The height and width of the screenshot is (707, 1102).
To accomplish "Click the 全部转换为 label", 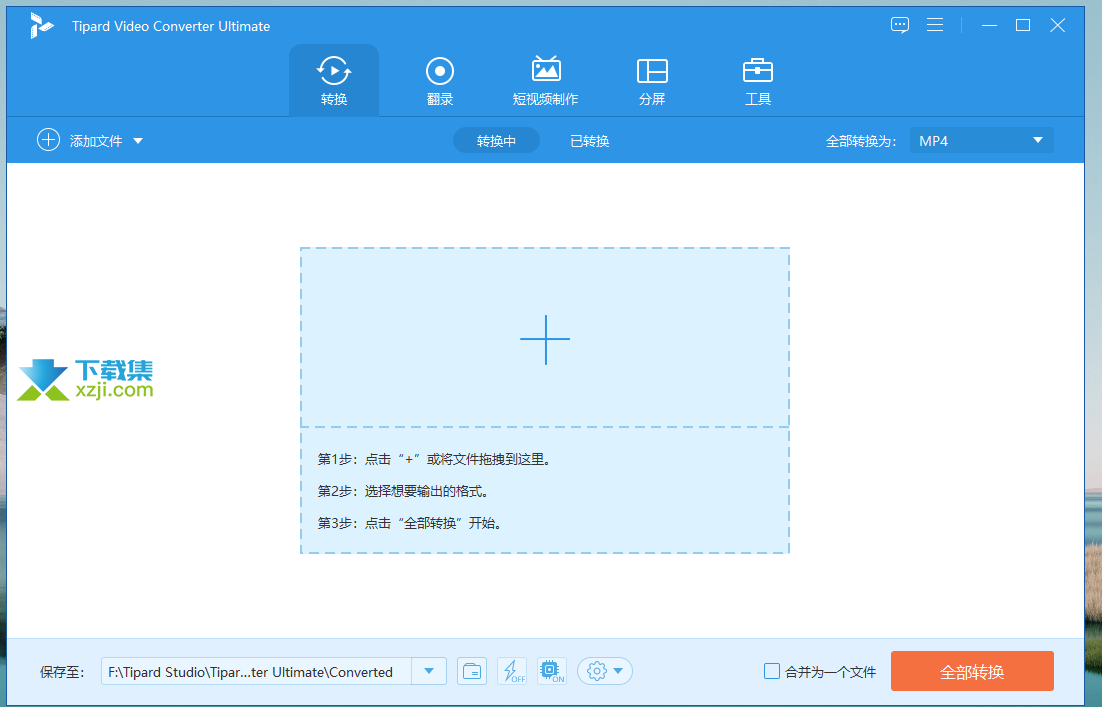I will [861, 141].
